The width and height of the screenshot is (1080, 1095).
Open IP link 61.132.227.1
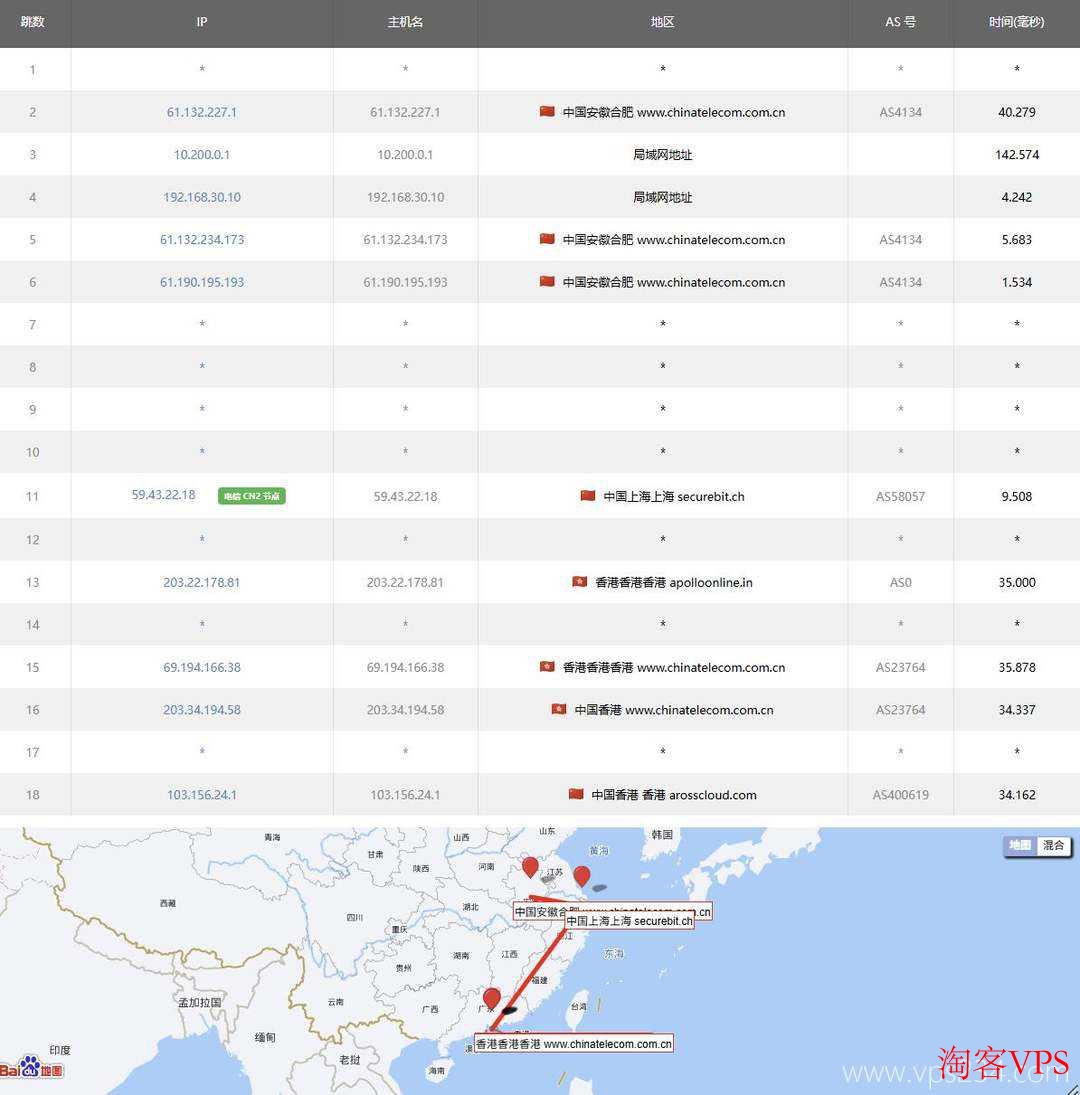tap(202, 112)
